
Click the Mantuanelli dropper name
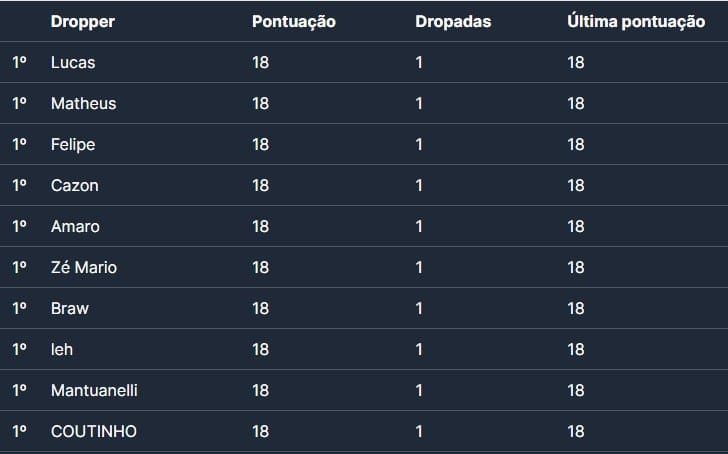94,391
